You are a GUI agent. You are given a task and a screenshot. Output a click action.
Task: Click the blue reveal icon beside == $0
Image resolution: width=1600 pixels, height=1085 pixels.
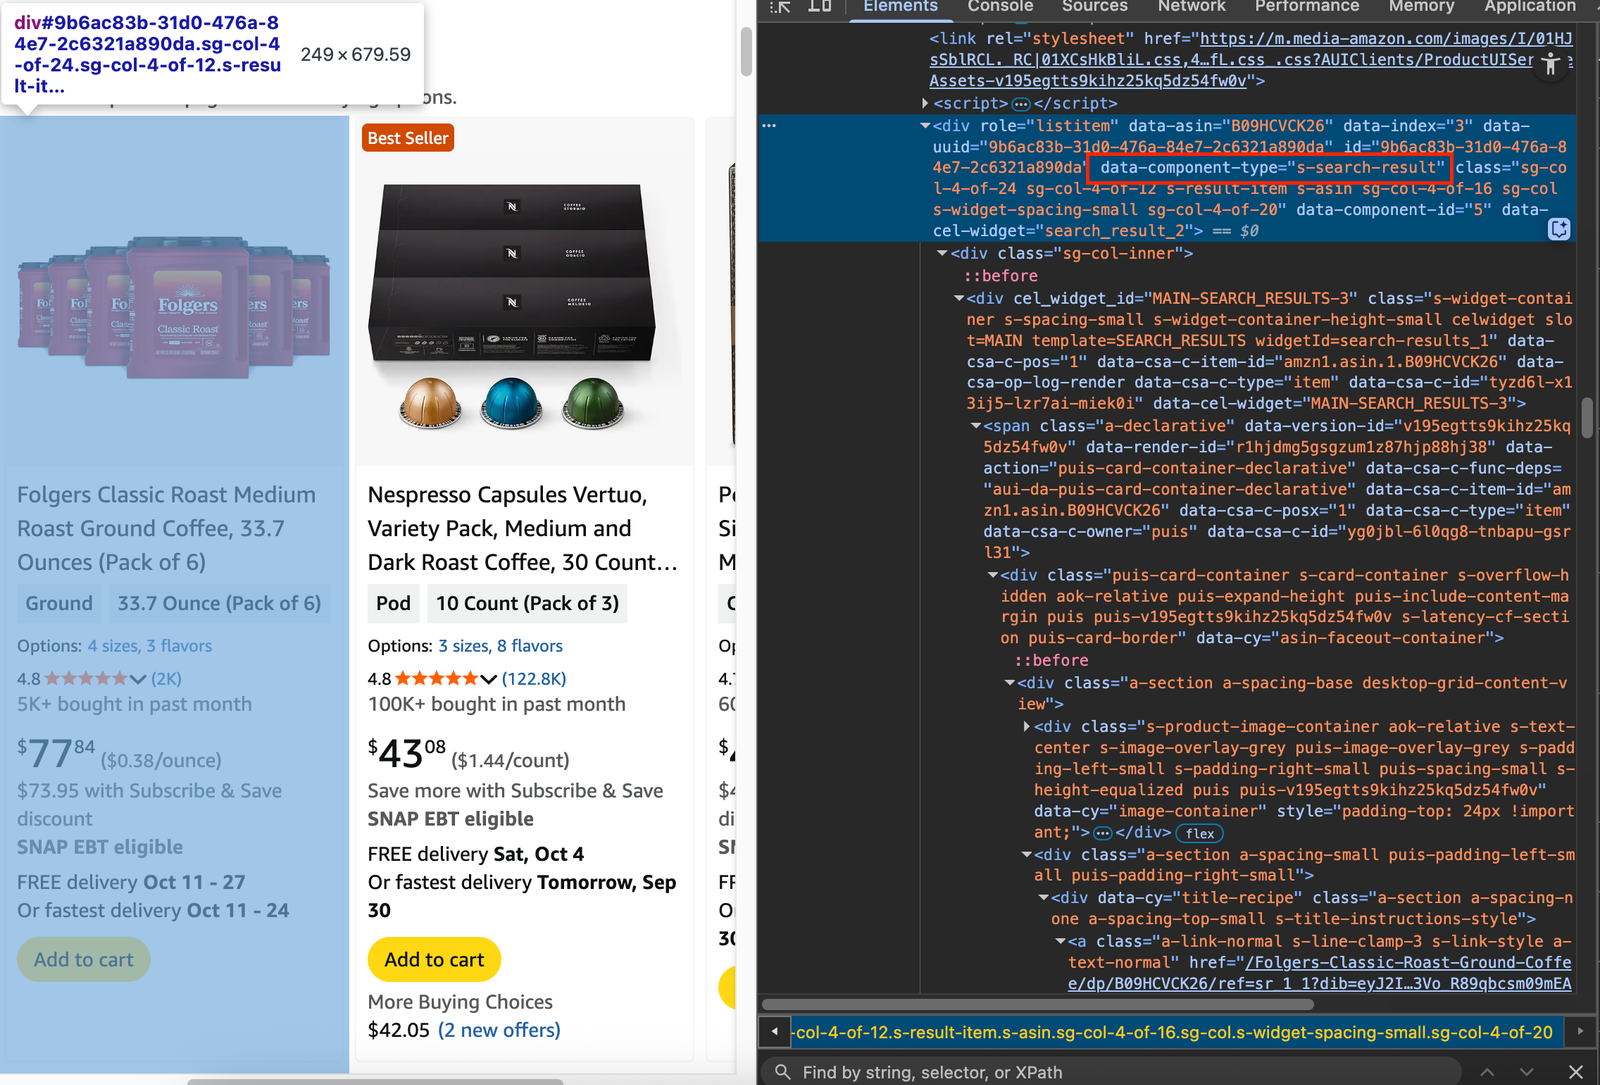coord(1559,229)
